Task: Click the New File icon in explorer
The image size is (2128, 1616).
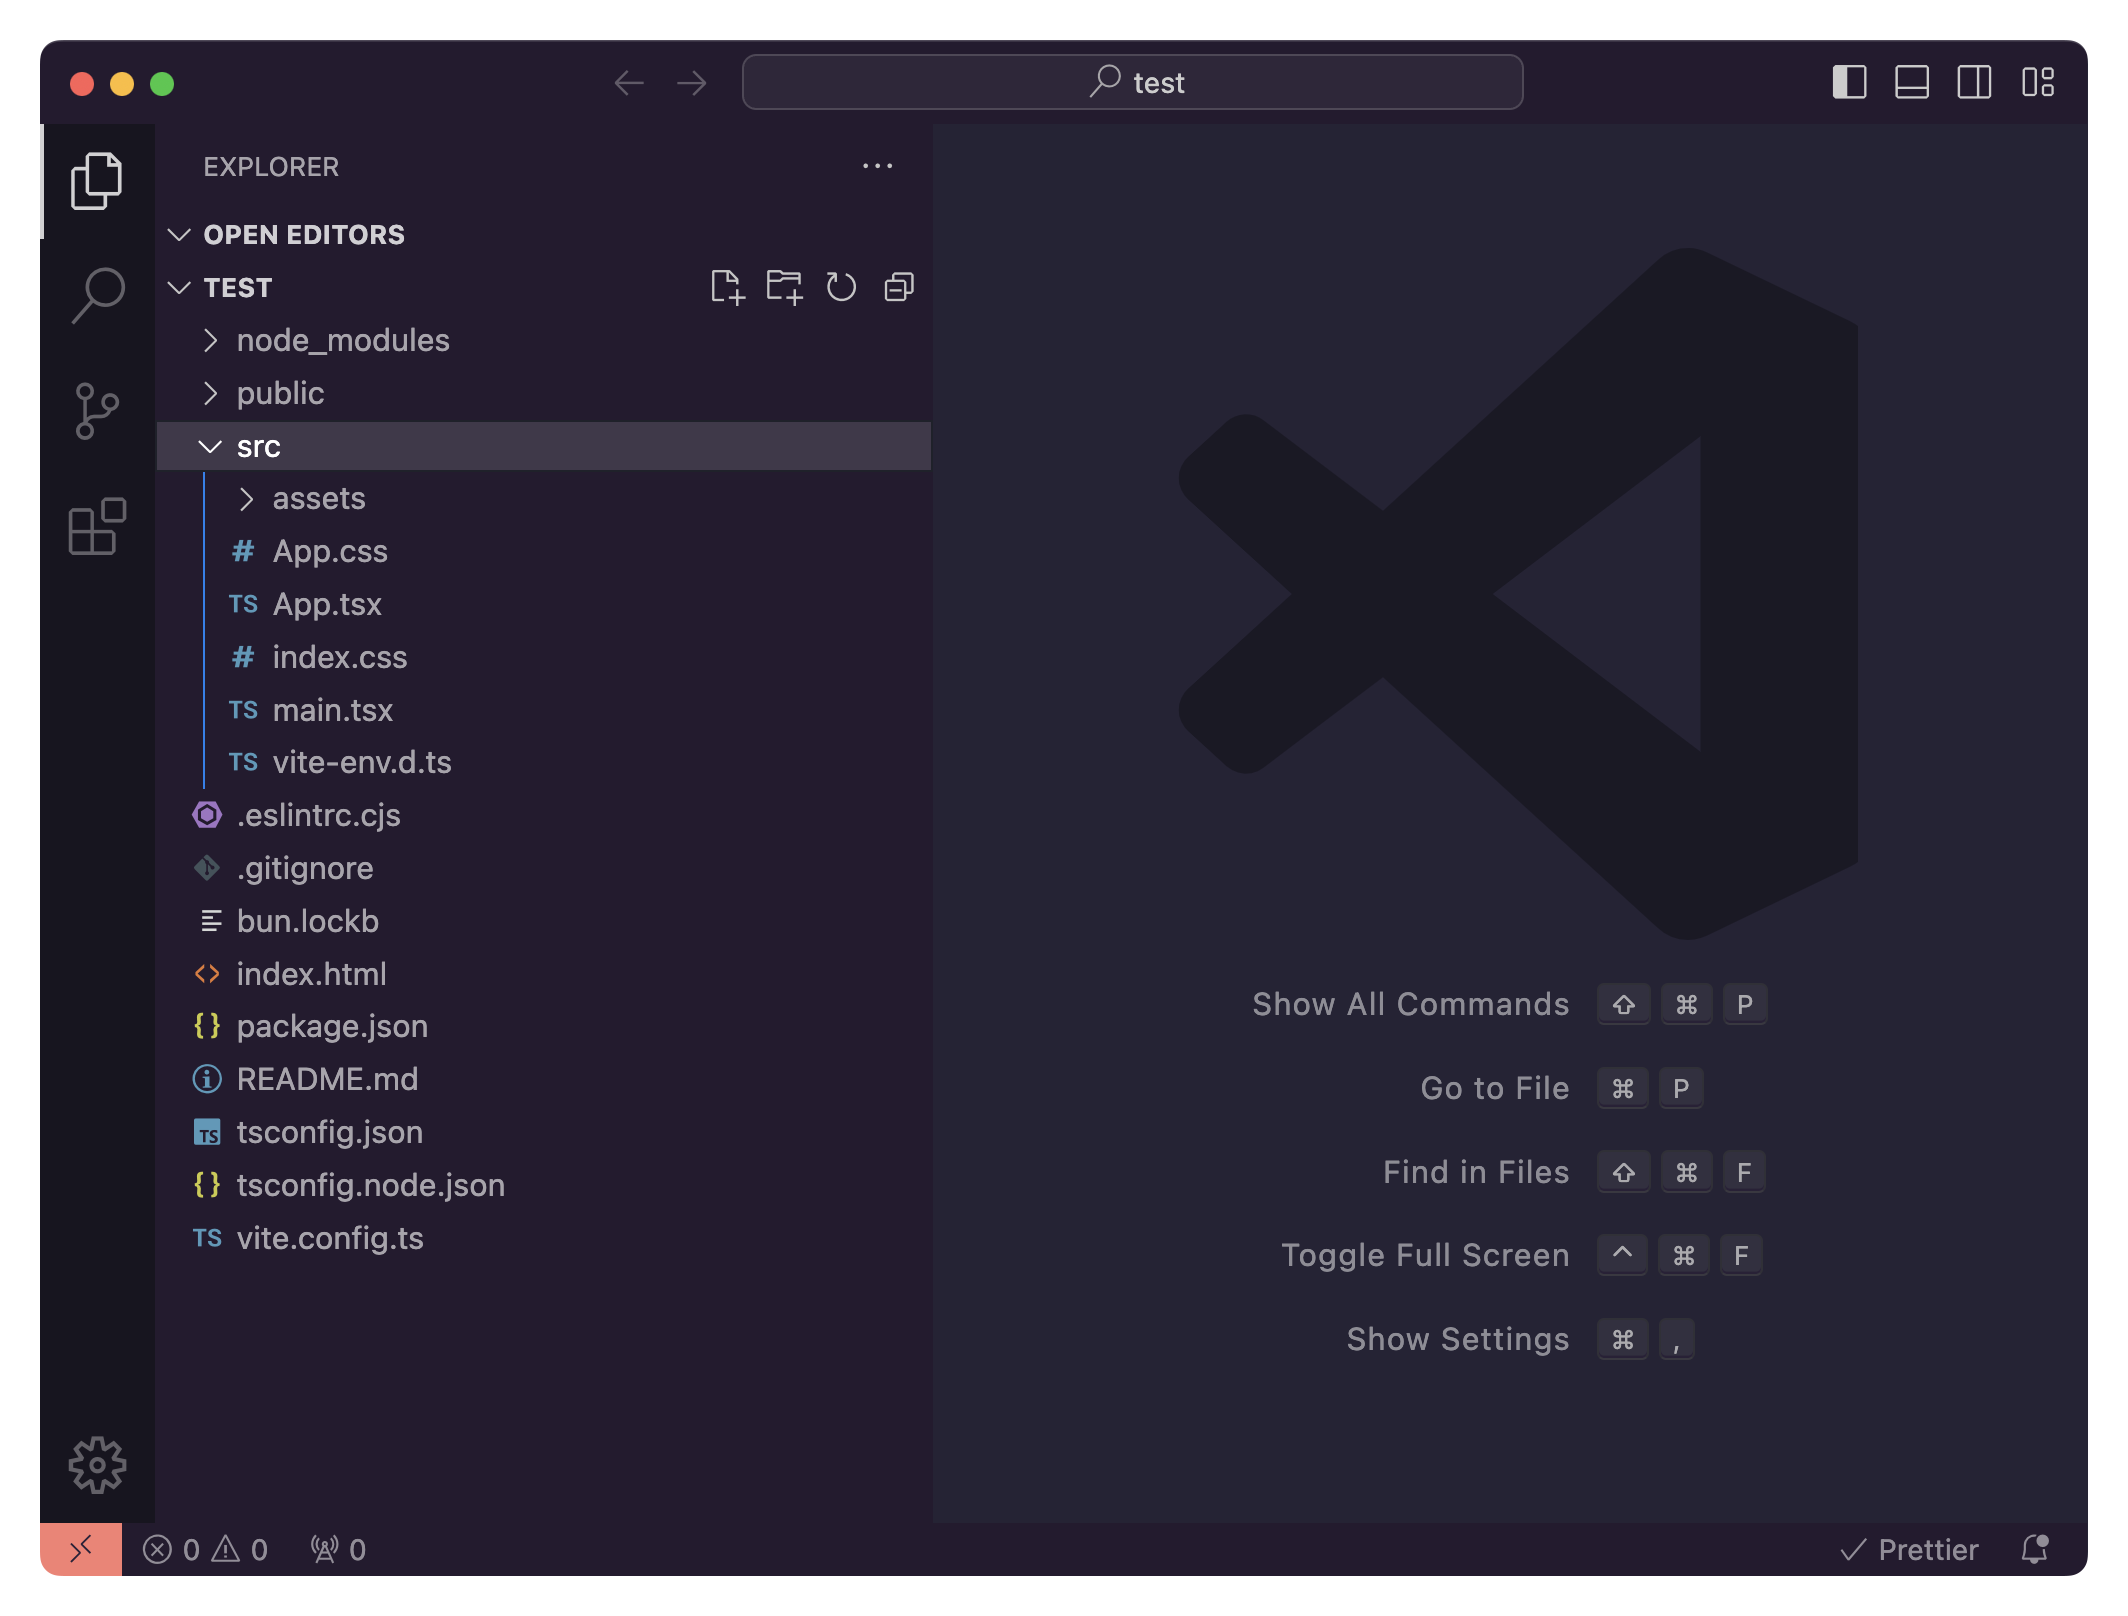Action: click(727, 288)
